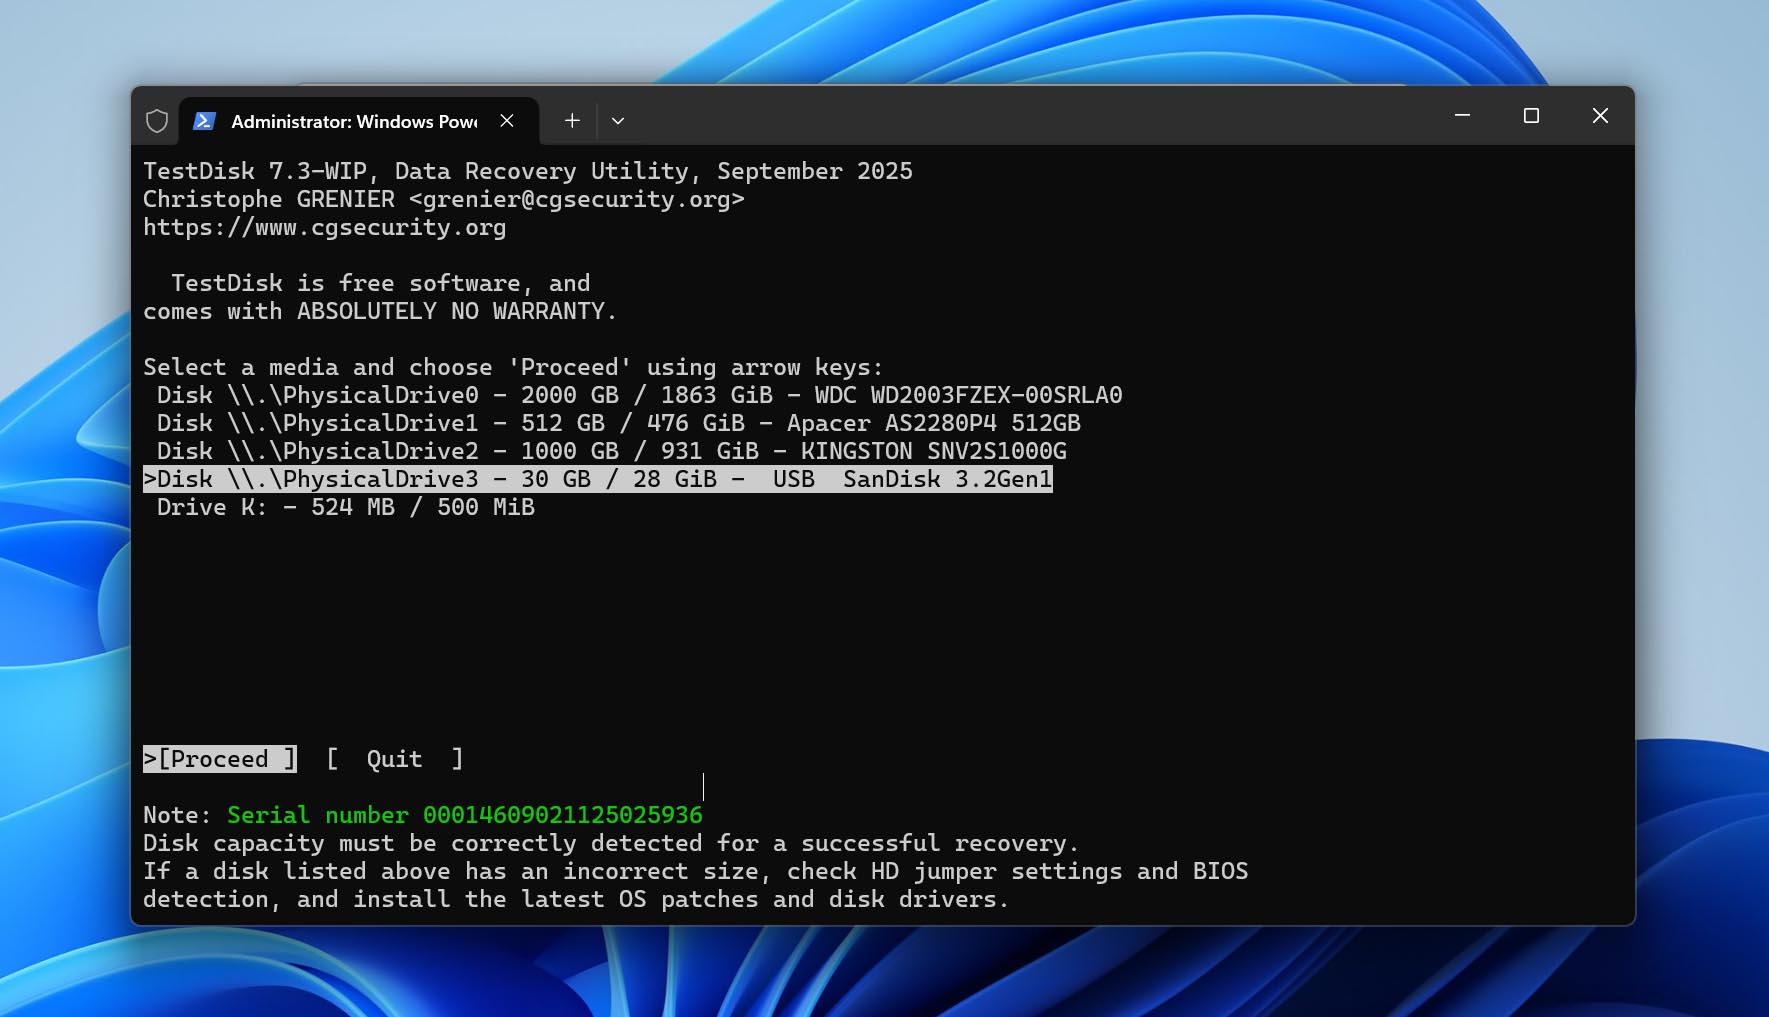
Task: Select the Quit option
Action: coord(395,759)
